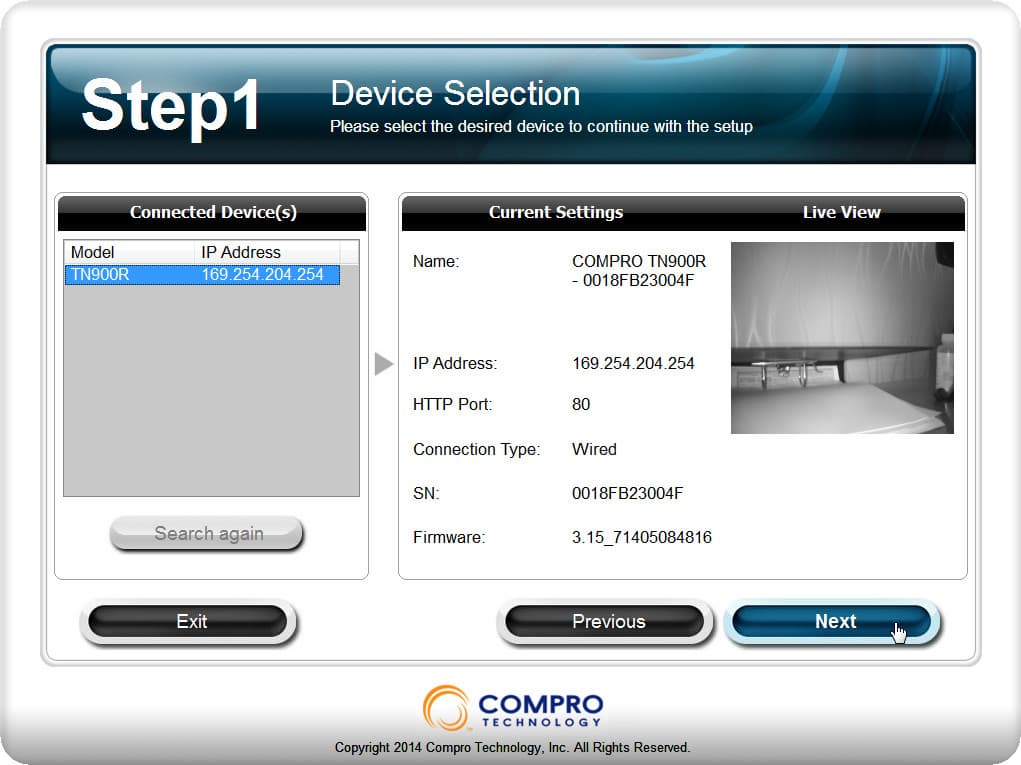
Task: Exit the setup wizard
Action: (188, 621)
